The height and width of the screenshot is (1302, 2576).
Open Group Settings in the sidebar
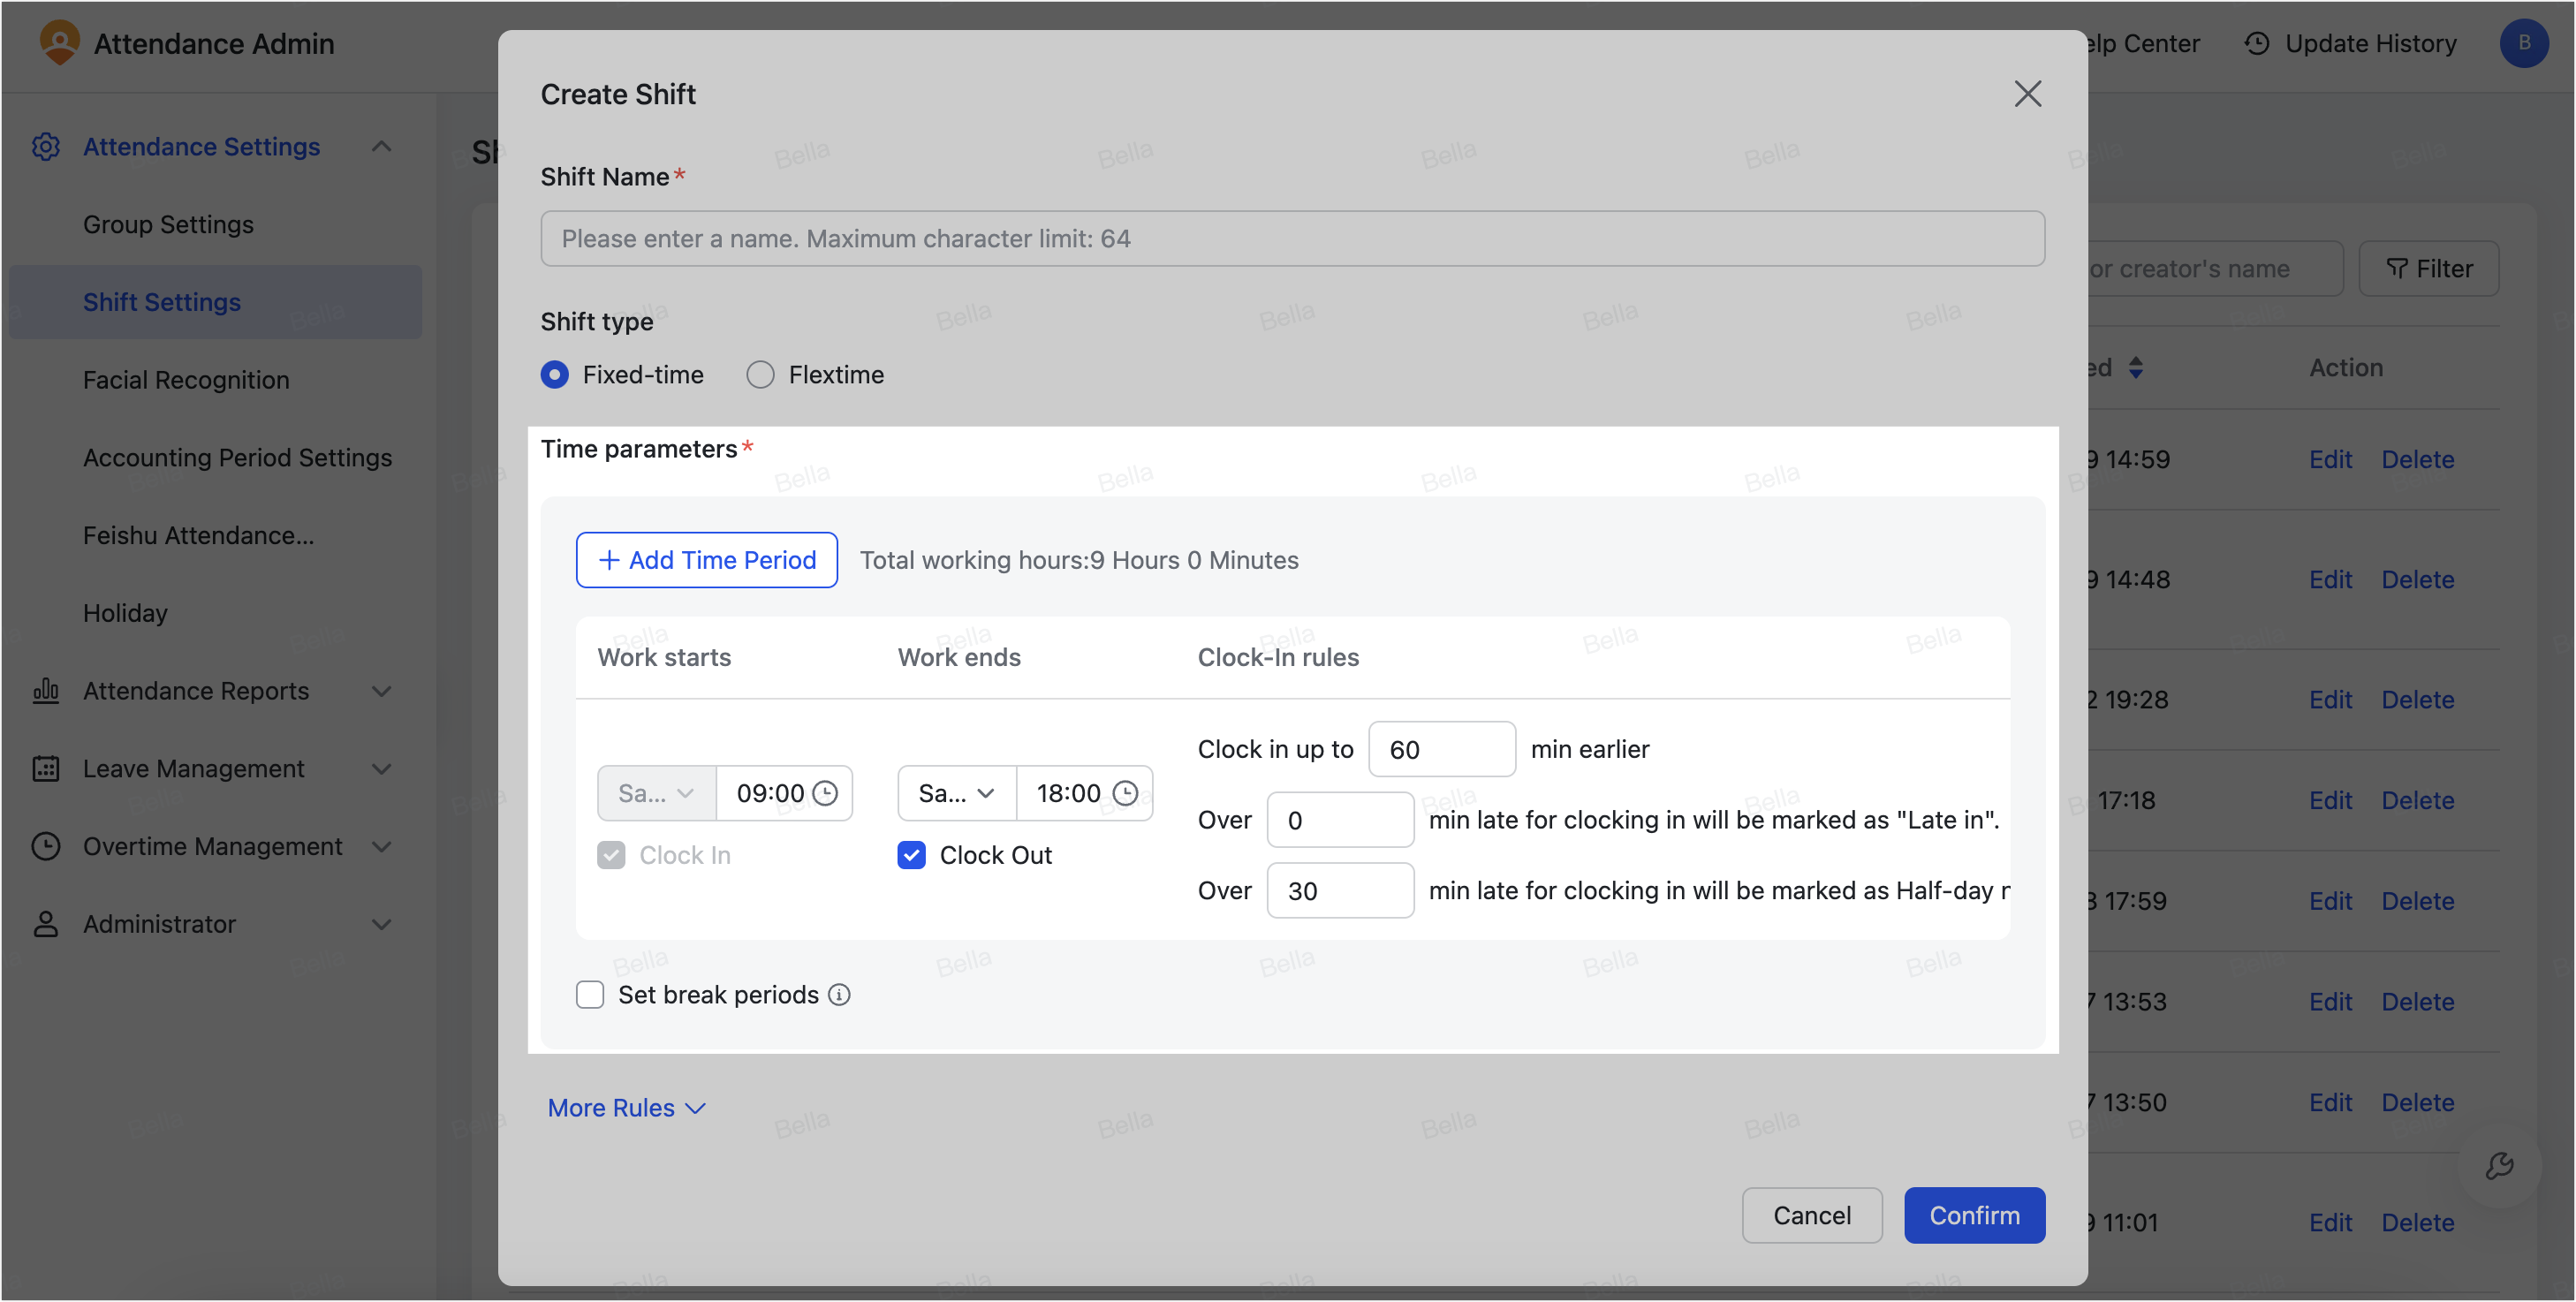coord(168,224)
